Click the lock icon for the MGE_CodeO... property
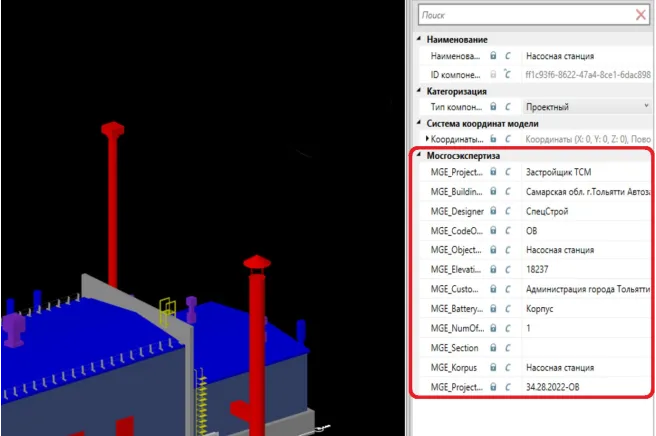Image resolution: width=656 pixels, height=436 pixels. [x=494, y=230]
